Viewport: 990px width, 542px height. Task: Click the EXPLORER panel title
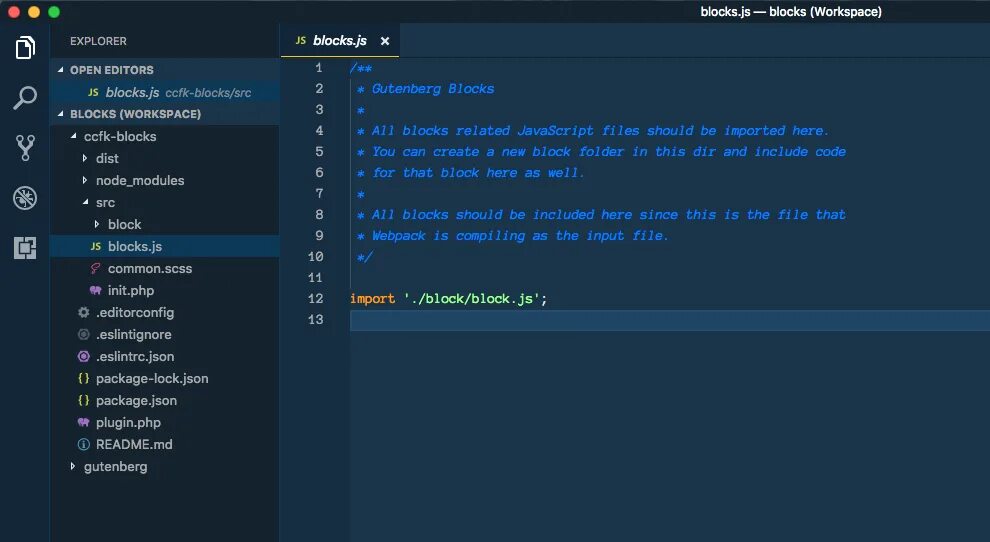tap(98, 41)
